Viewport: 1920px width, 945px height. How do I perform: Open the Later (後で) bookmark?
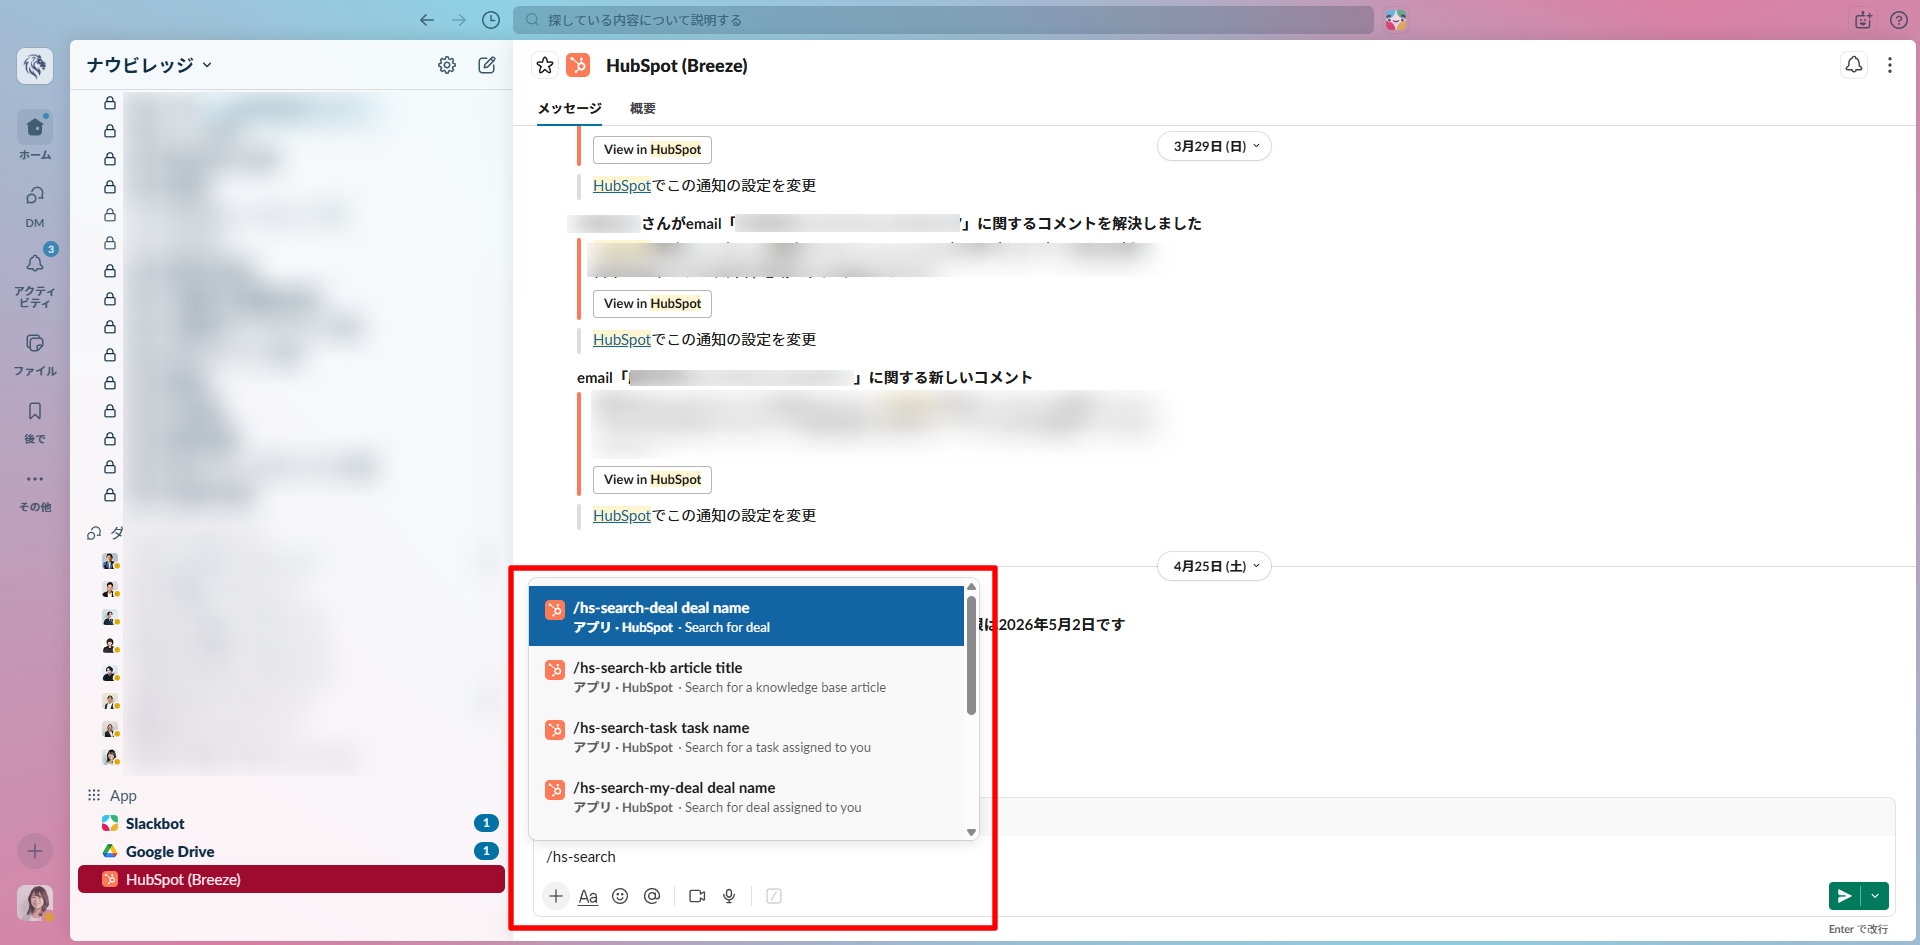(x=35, y=422)
